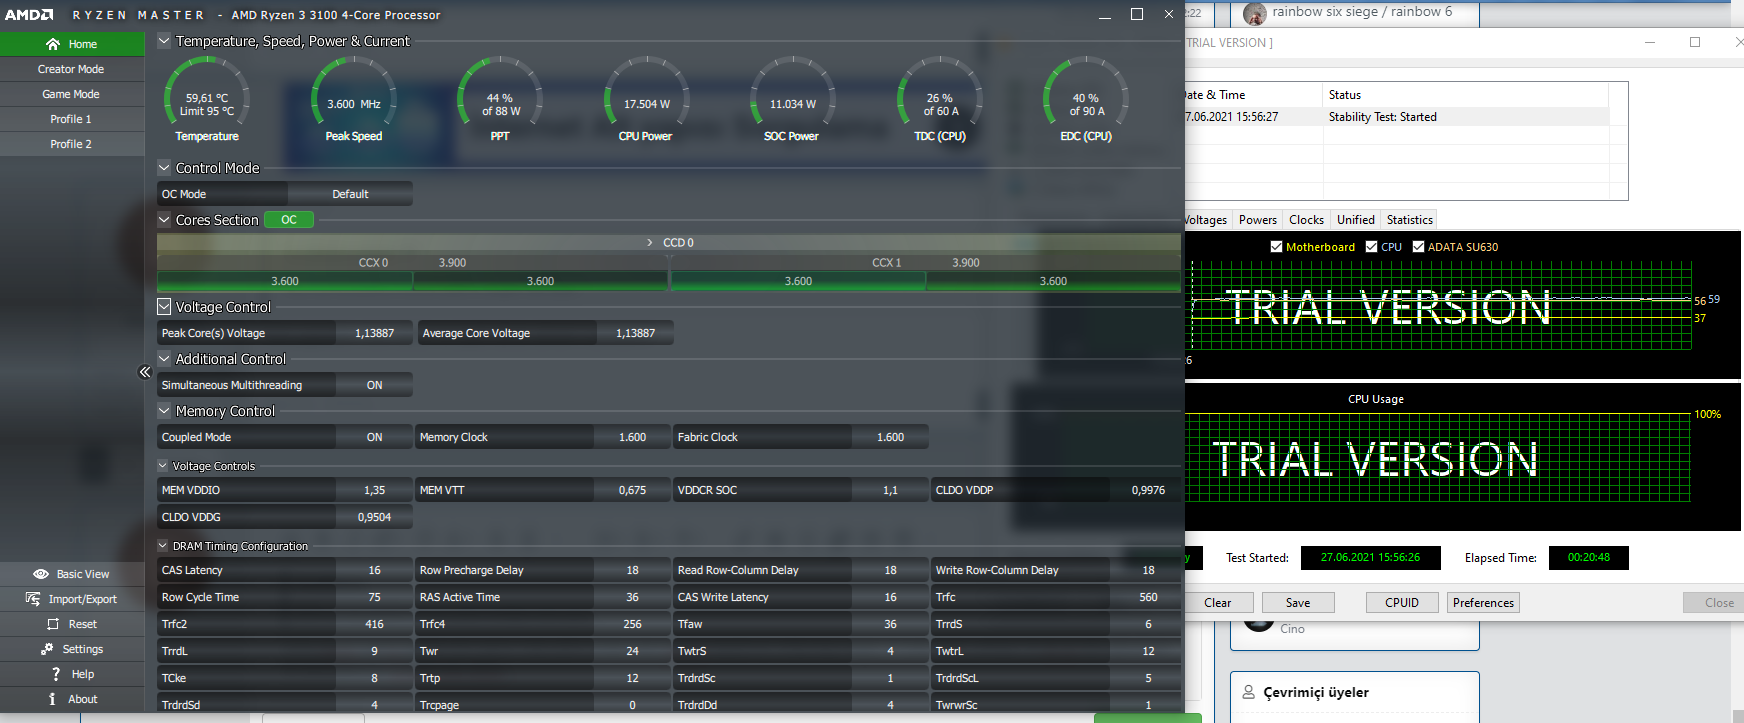Click CAS Latency value 16

tap(374, 570)
